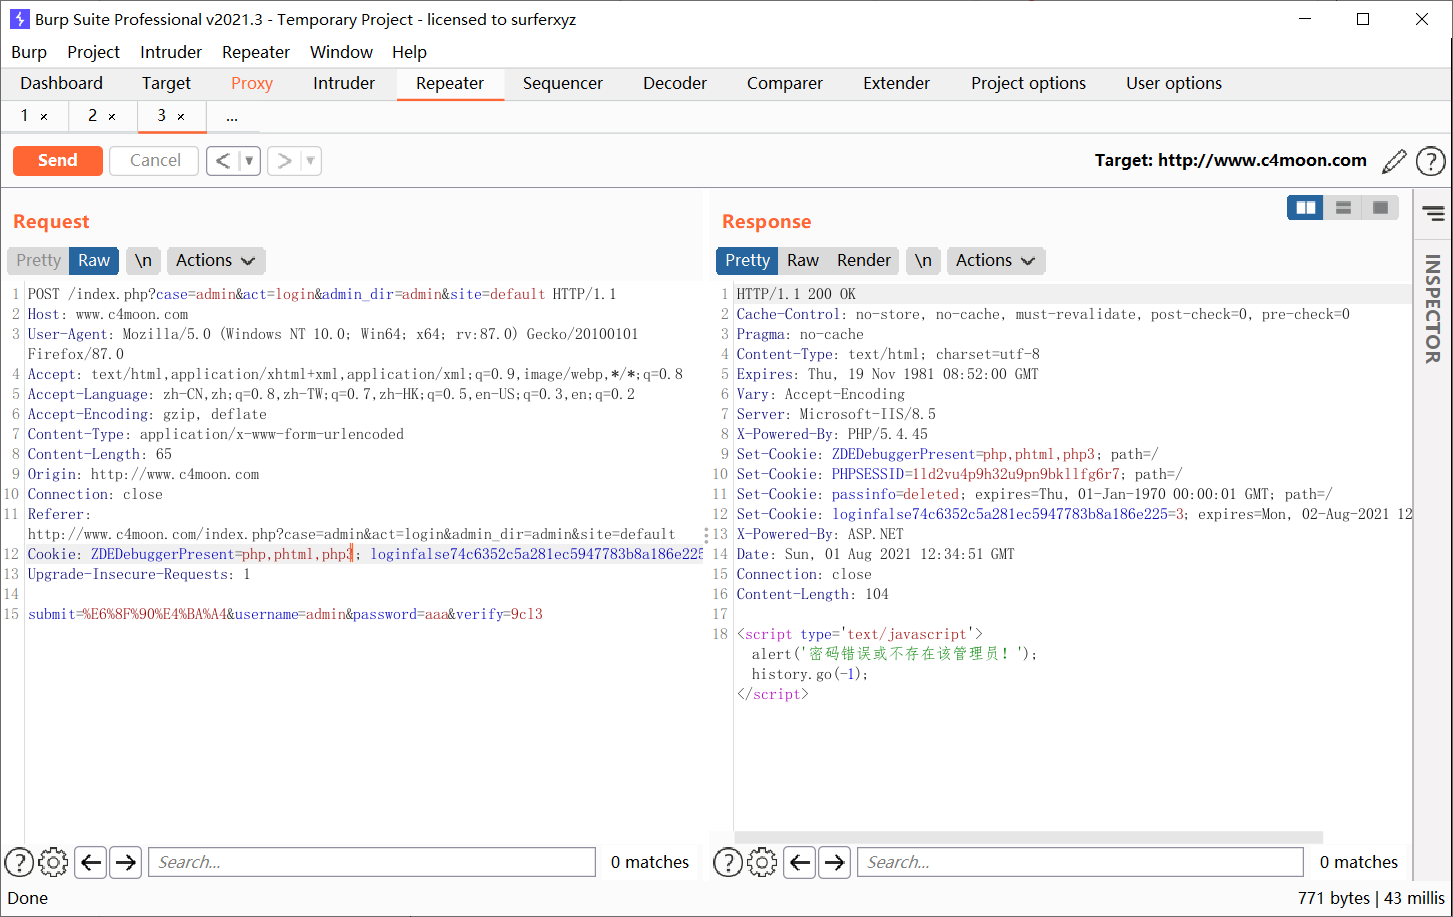Viewport: 1453px width, 917px height.
Task: Go to previous match in response search
Action: [800, 862]
